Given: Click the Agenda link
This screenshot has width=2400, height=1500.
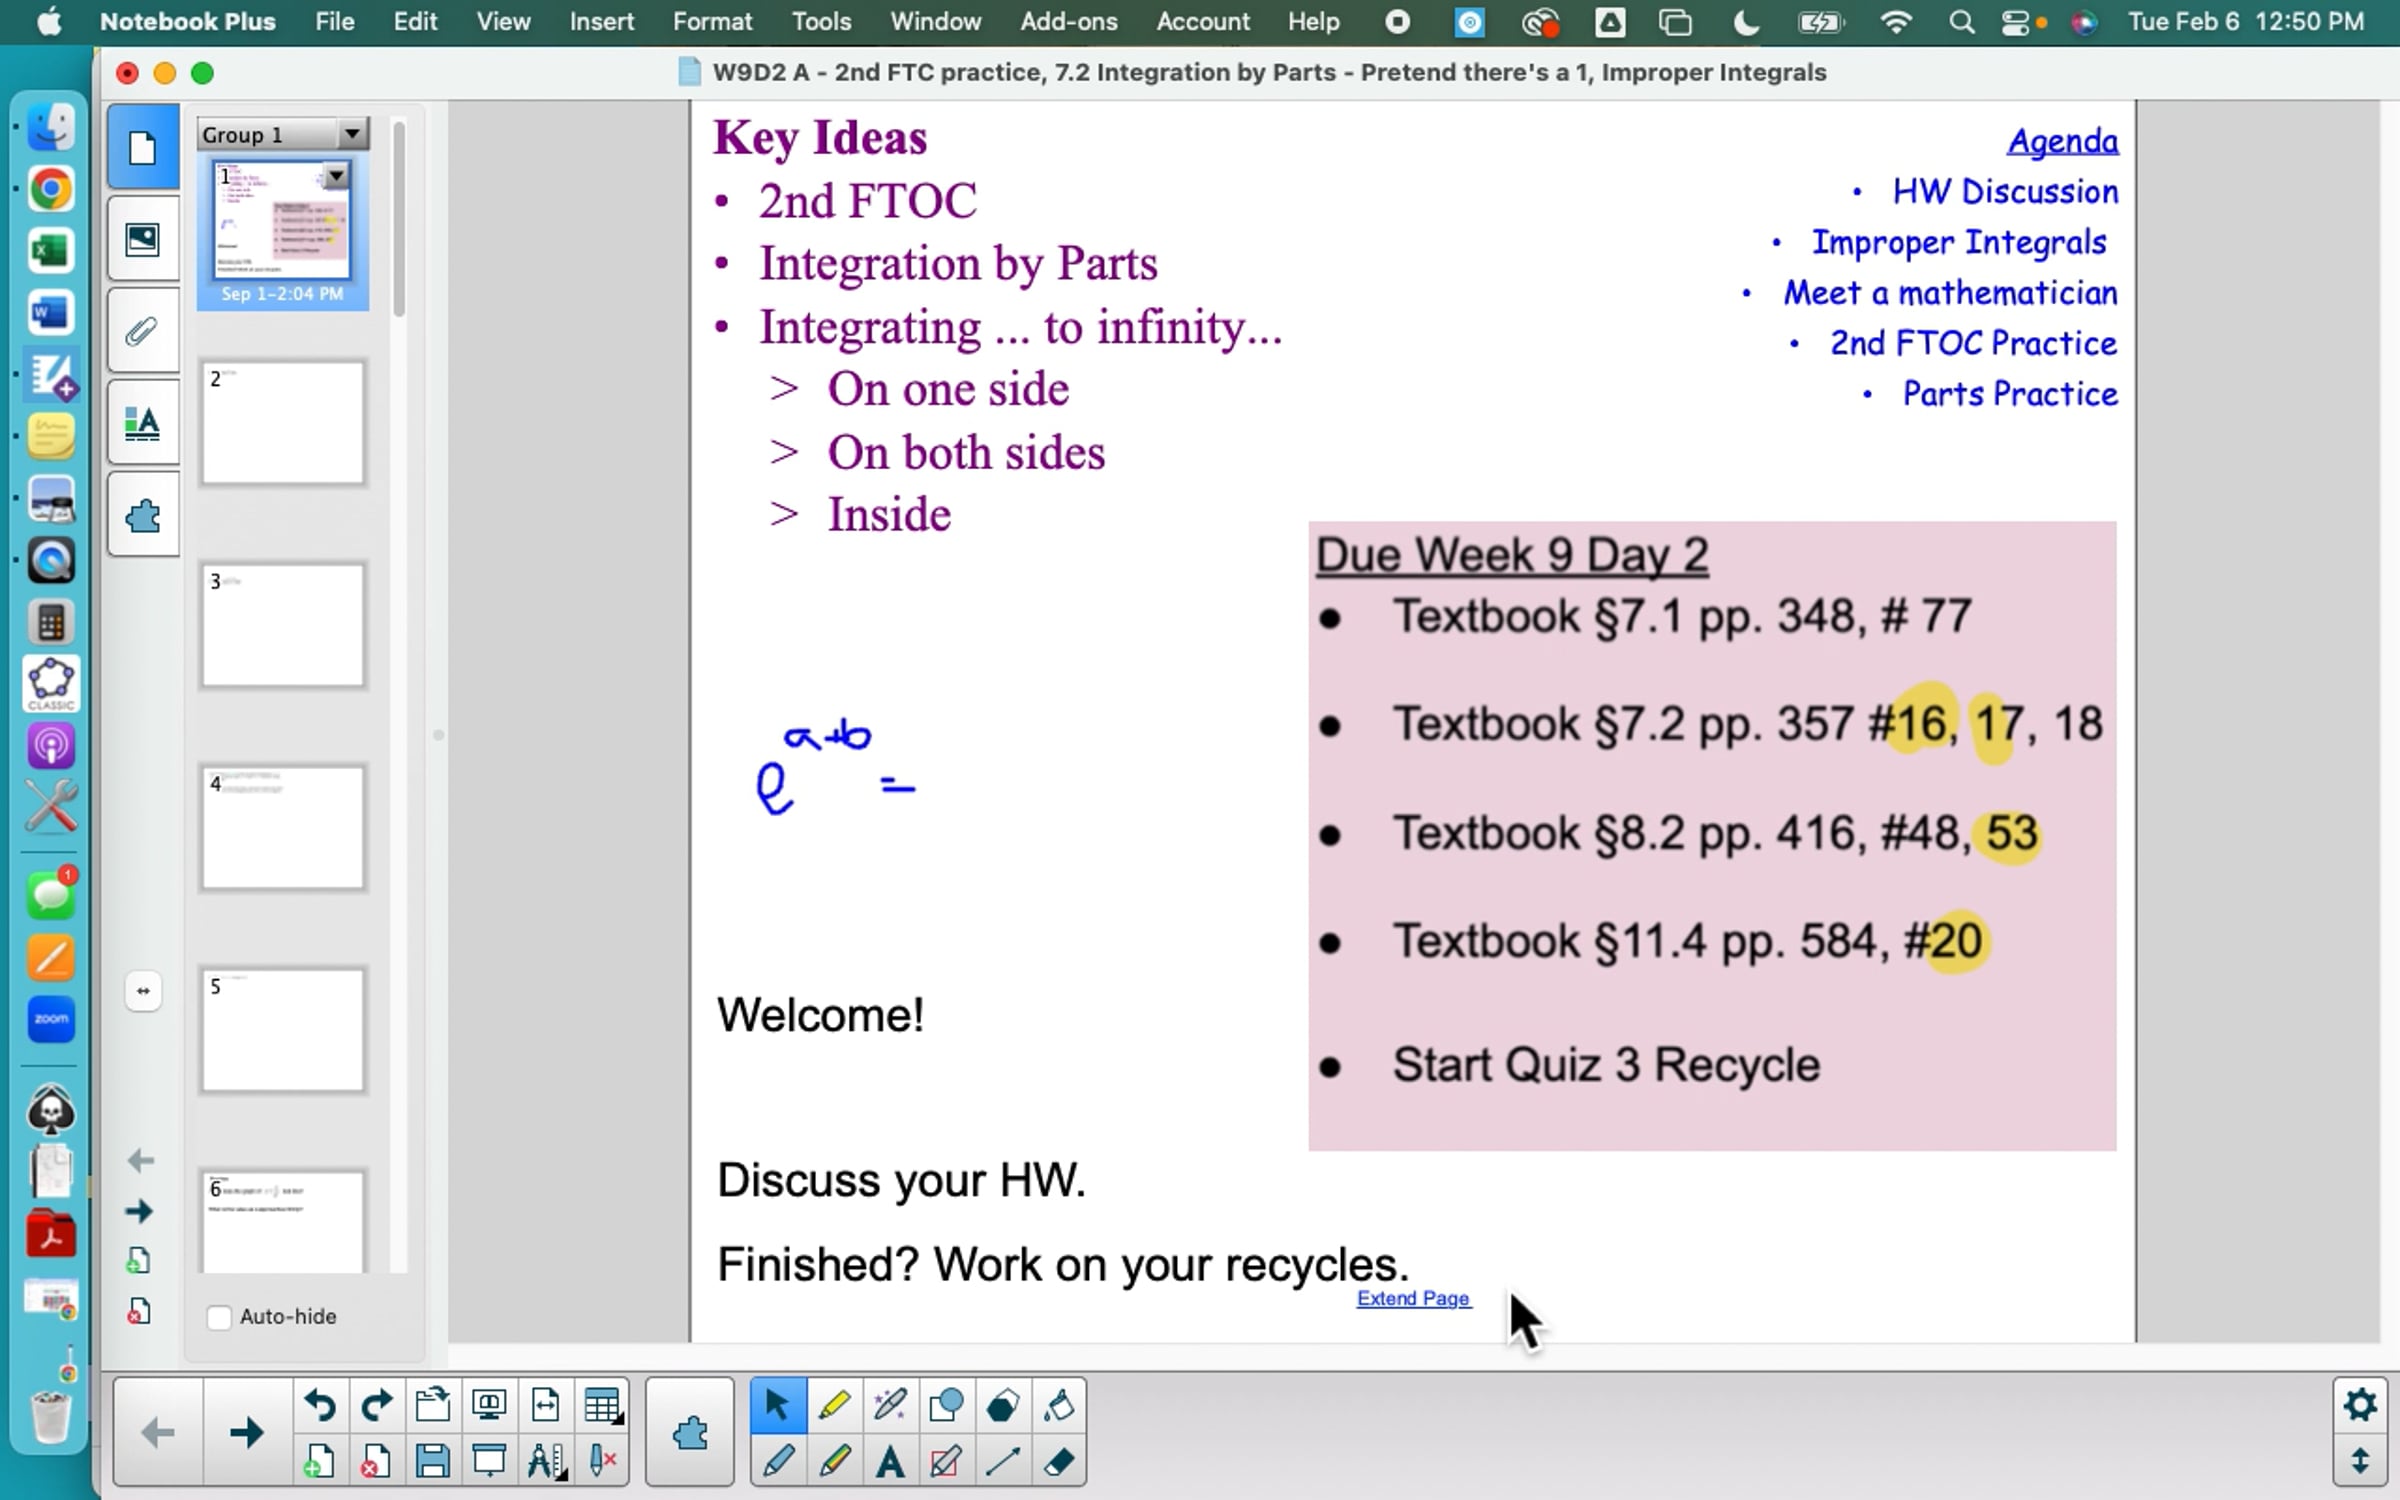Looking at the screenshot, I should (x=2062, y=141).
